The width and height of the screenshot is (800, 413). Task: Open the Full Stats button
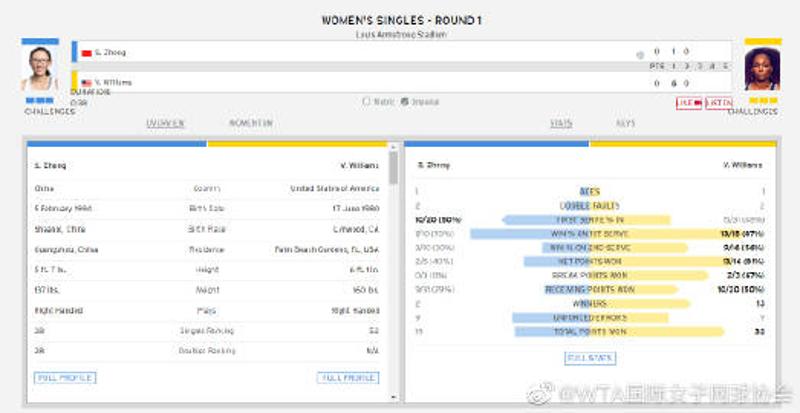(590, 358)
